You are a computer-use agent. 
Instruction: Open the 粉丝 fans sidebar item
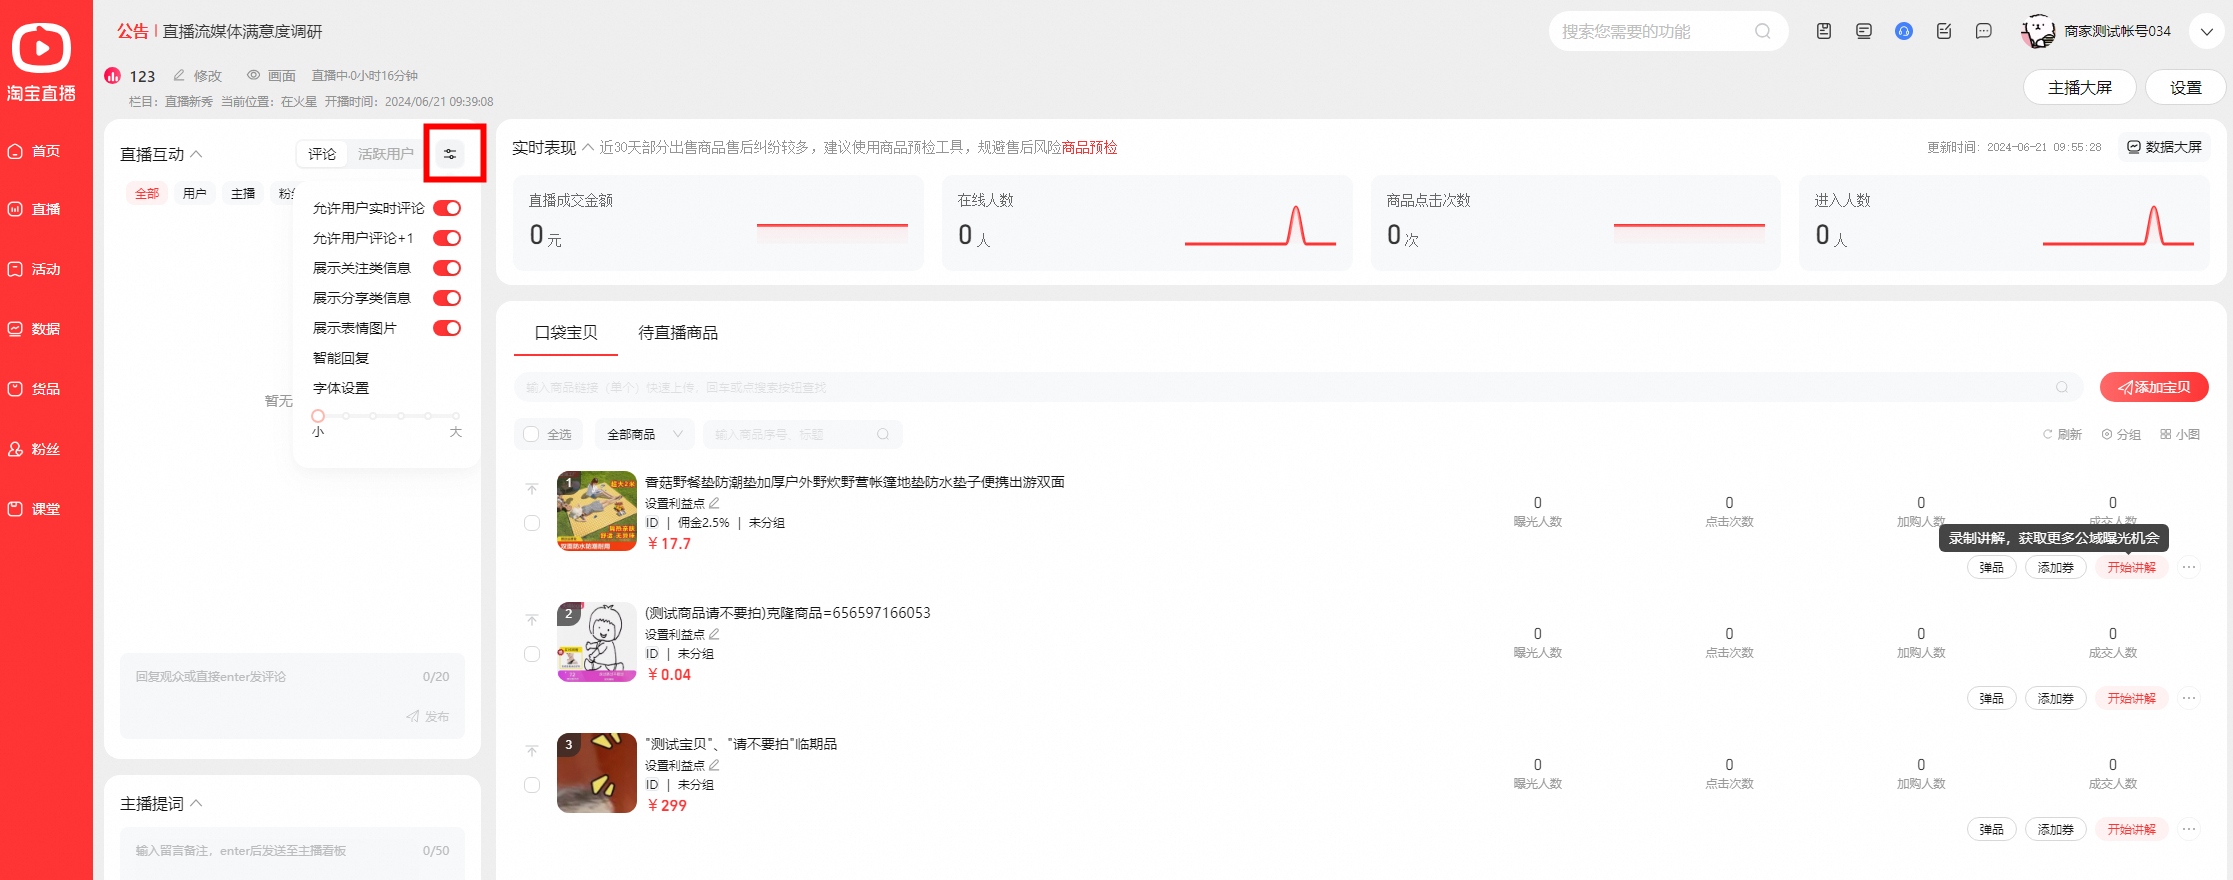[x=36, y=449]
